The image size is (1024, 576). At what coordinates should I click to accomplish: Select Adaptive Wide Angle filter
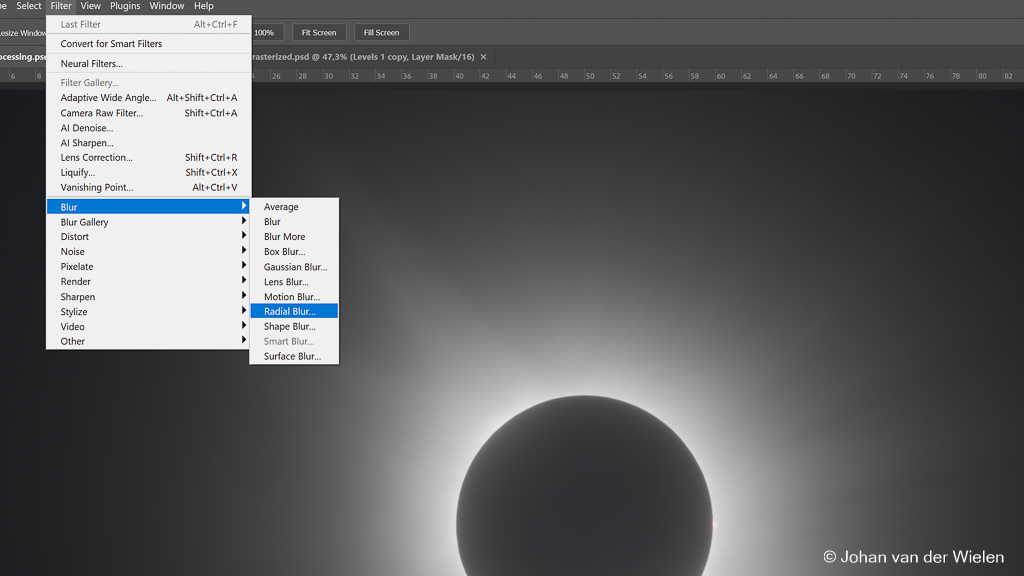point(149,98)
